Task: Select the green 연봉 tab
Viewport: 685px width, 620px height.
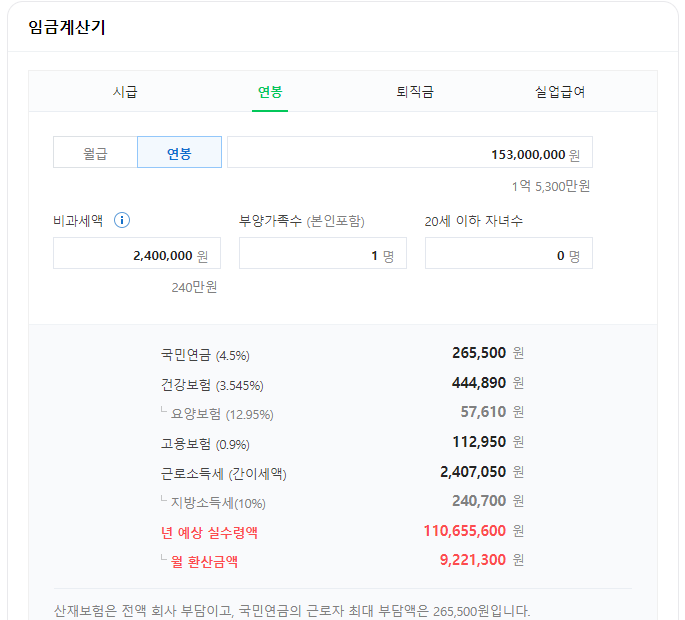Action: click(270, 92)
